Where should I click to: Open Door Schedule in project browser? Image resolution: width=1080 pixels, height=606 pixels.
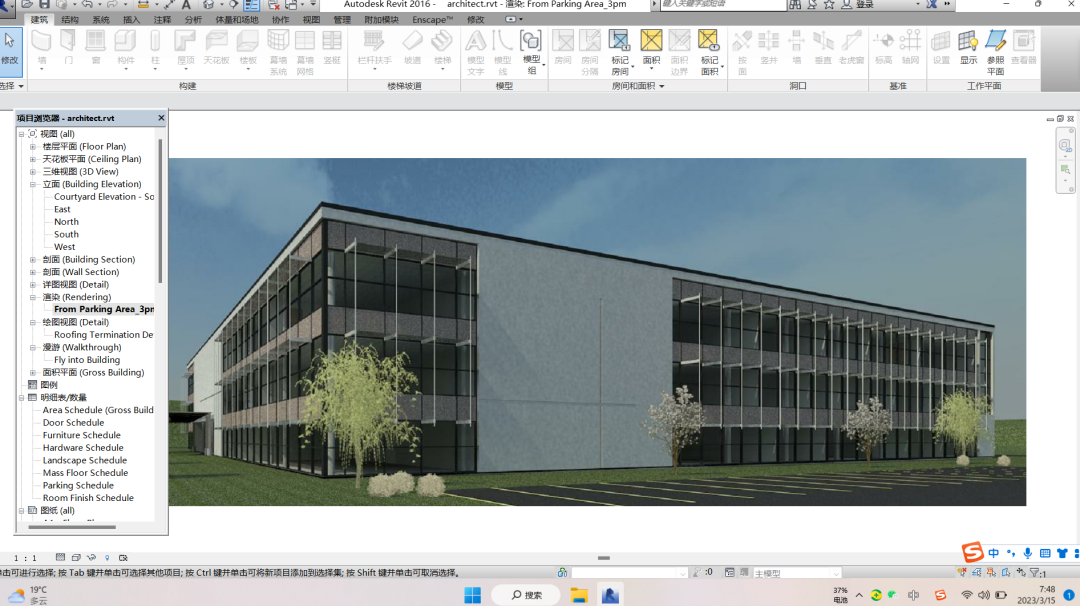point(73,423)
